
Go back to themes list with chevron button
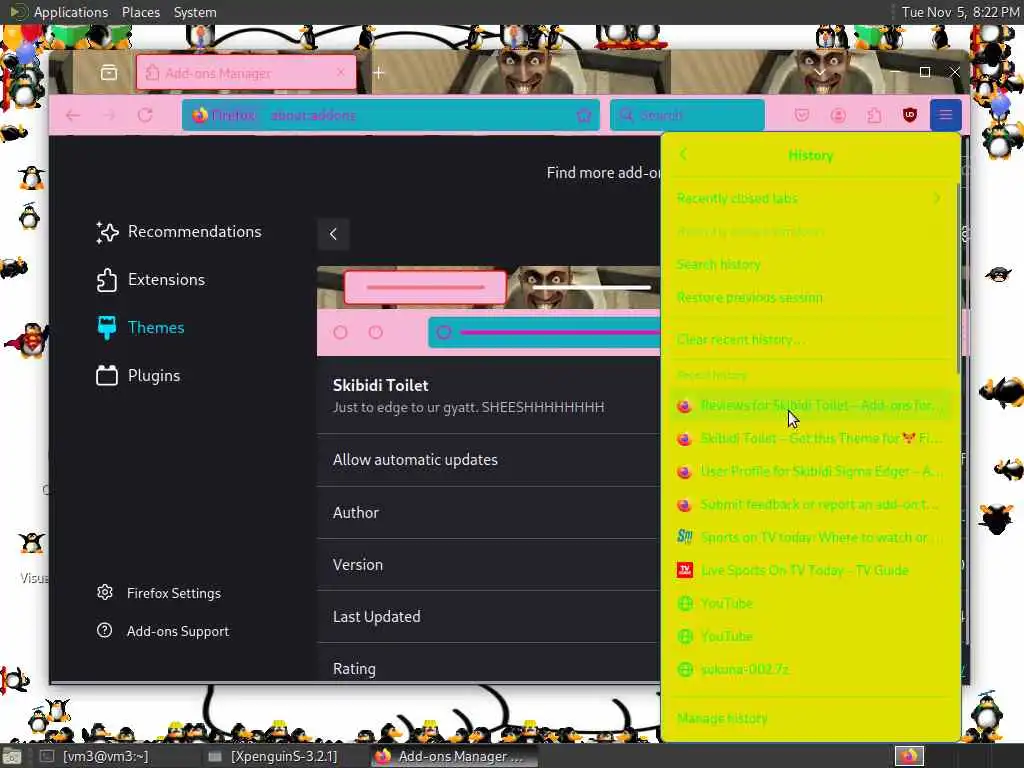coord(333,234)
